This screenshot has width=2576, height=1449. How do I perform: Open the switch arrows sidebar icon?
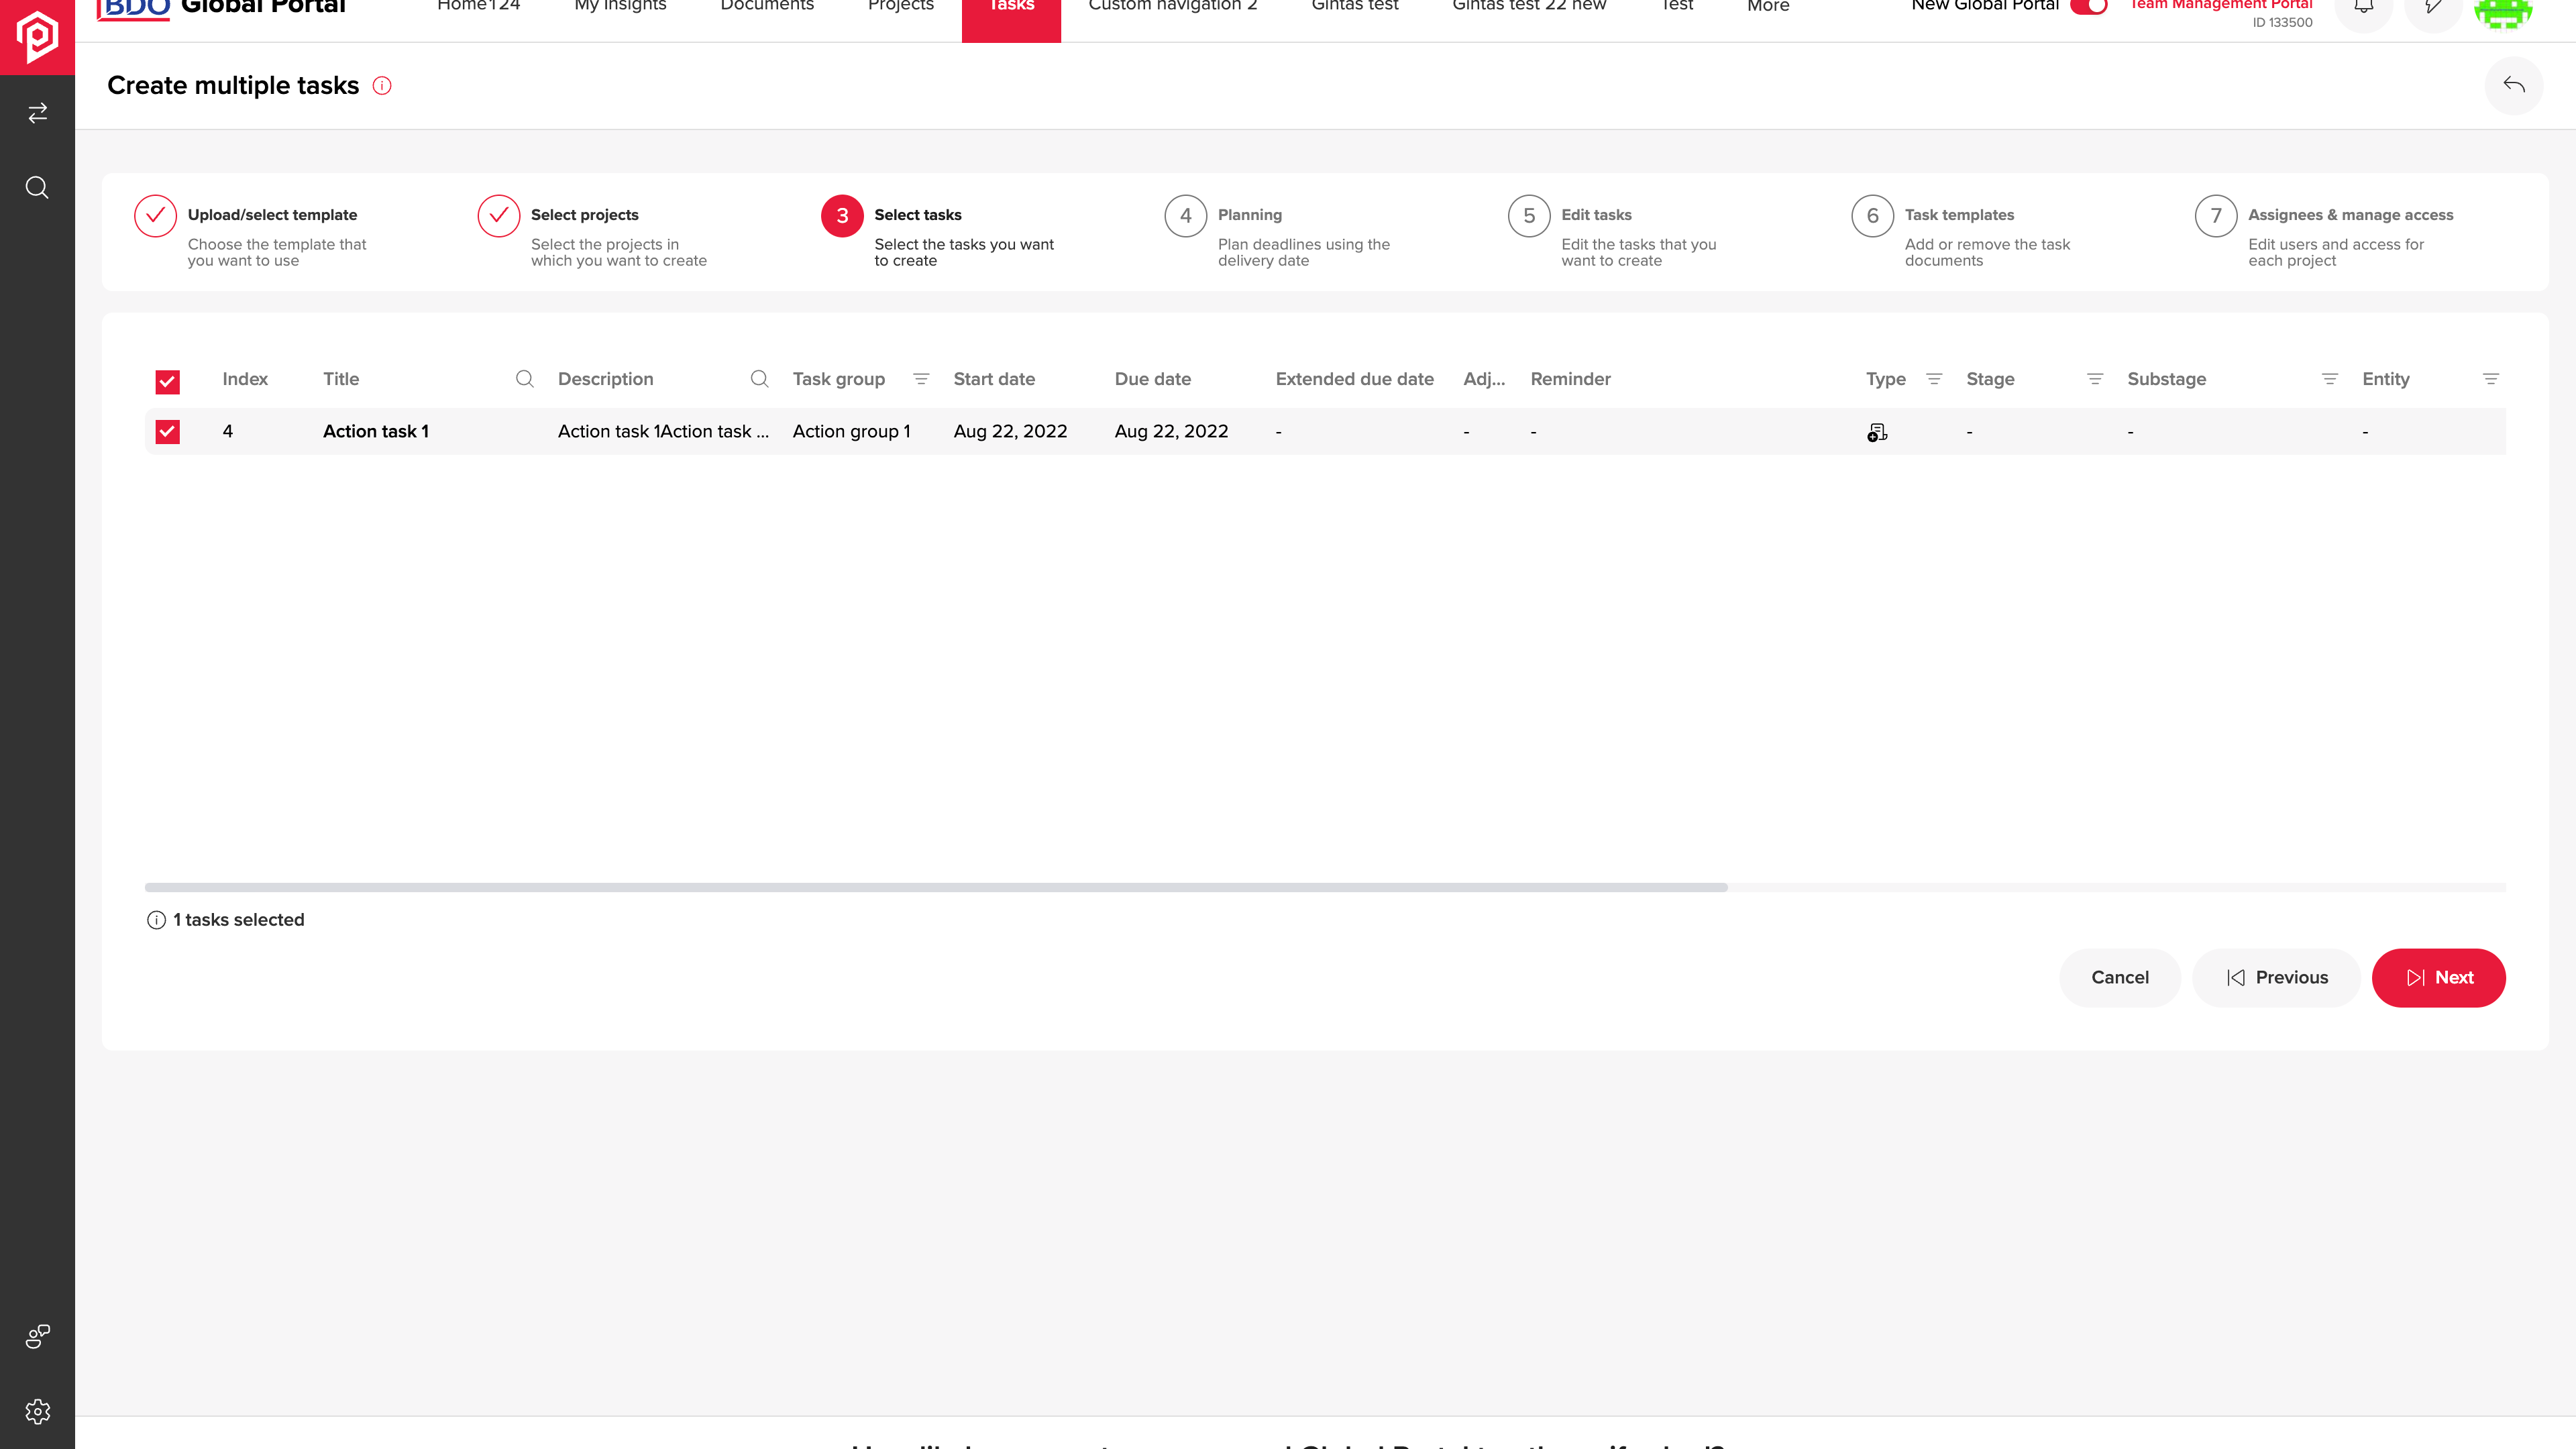tap(37, 113)
